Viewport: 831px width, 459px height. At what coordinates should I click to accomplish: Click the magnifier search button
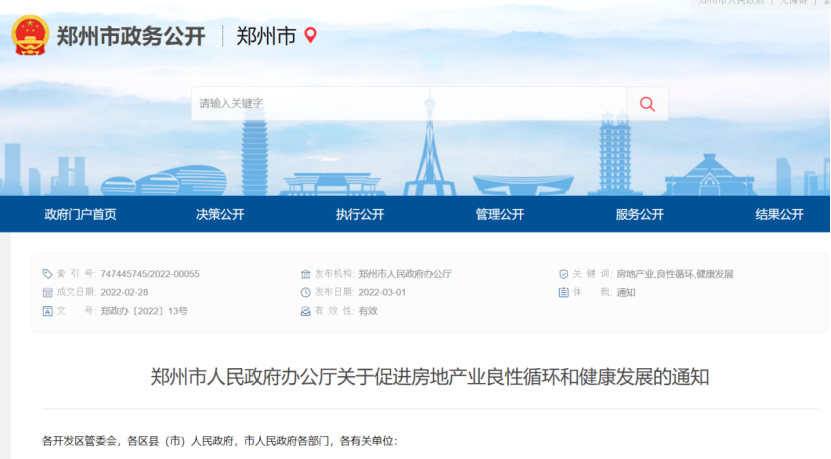coord(647,104)
